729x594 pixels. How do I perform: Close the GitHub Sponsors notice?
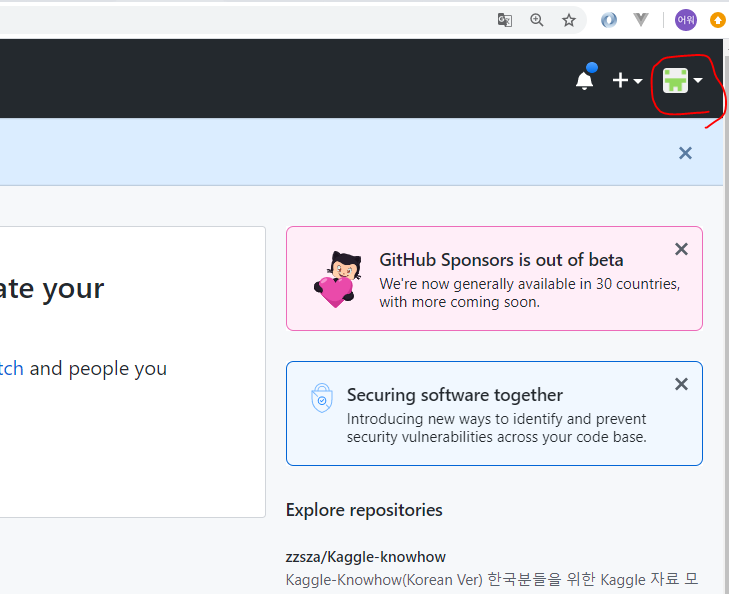[x=682, y=249]
